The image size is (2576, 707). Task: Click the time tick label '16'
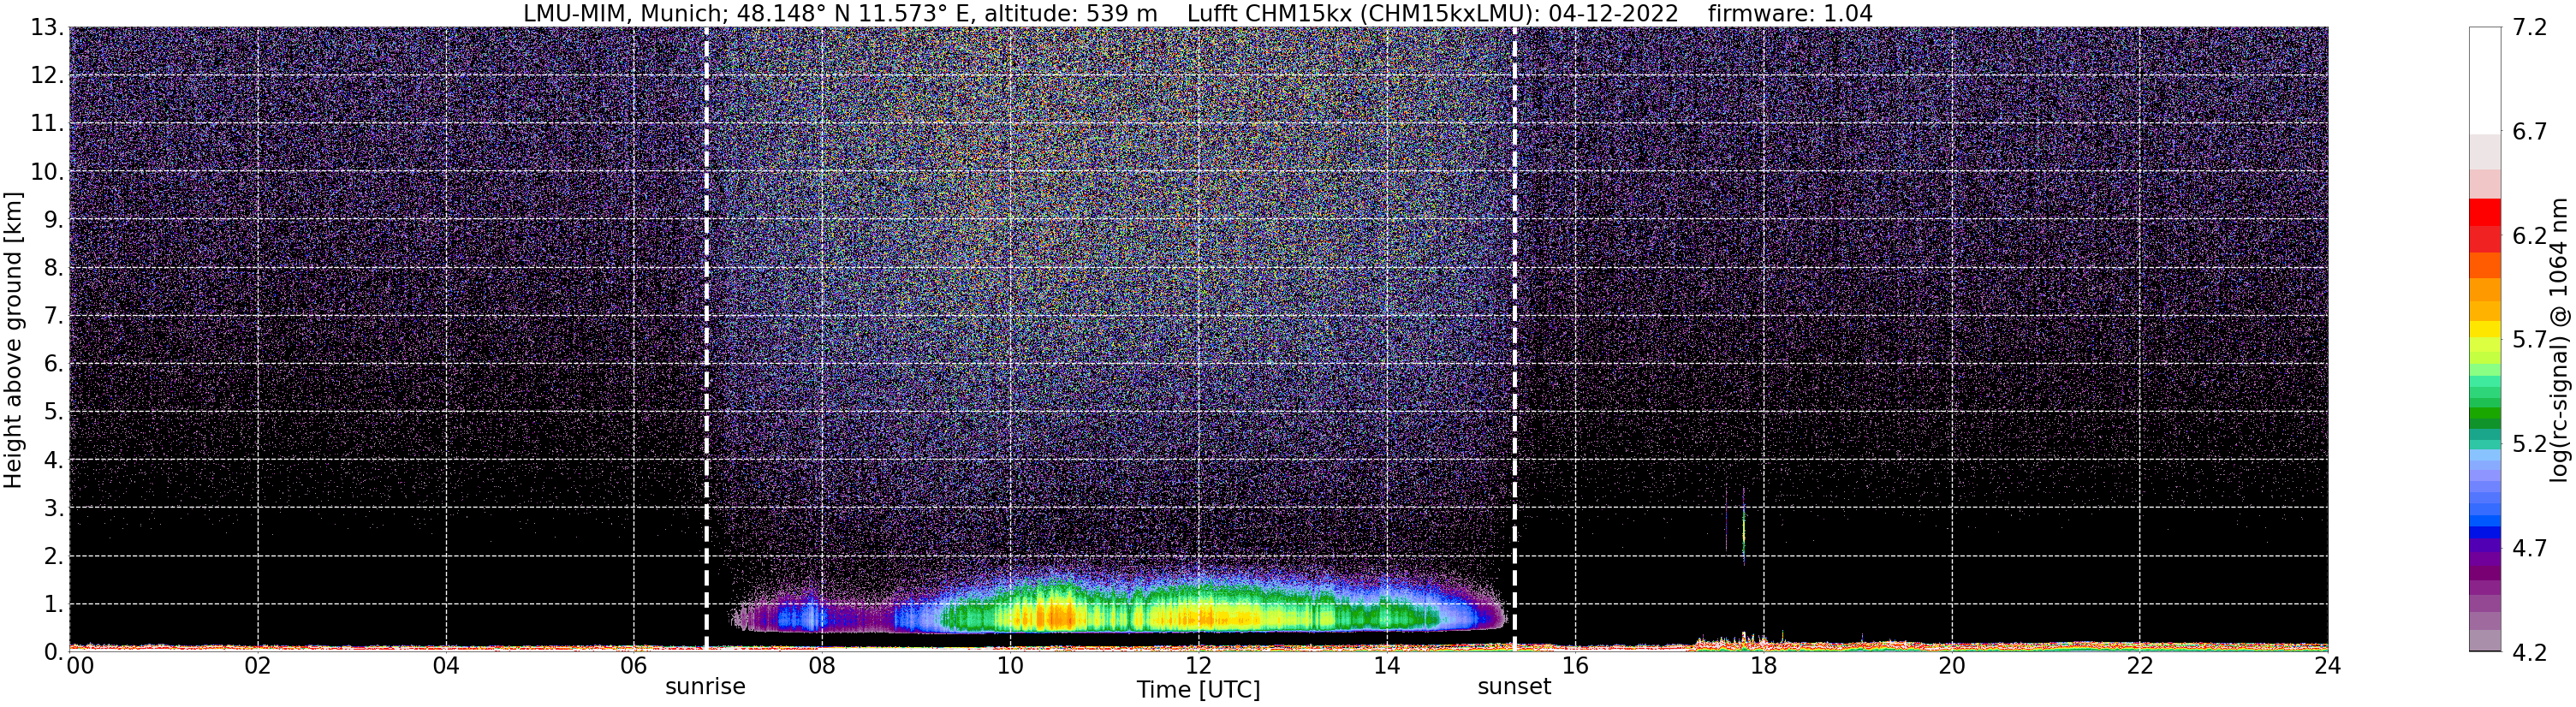tap(1575, 666)
